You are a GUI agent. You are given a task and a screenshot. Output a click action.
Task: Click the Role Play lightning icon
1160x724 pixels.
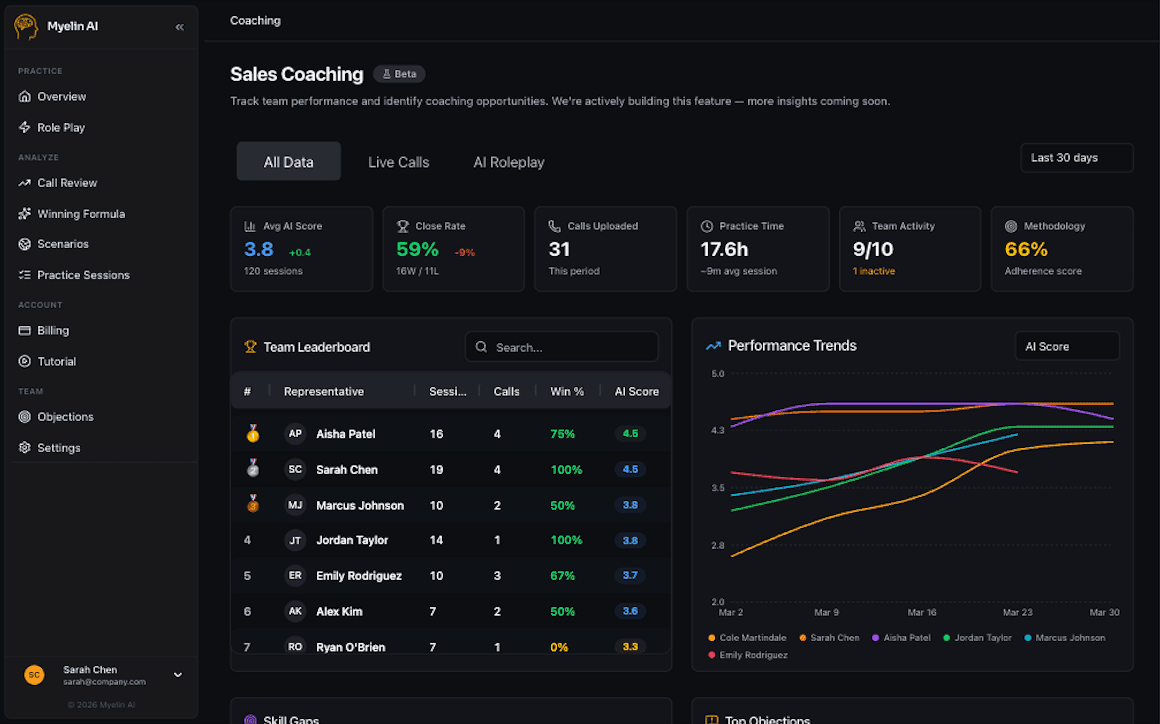coord(24,127)
